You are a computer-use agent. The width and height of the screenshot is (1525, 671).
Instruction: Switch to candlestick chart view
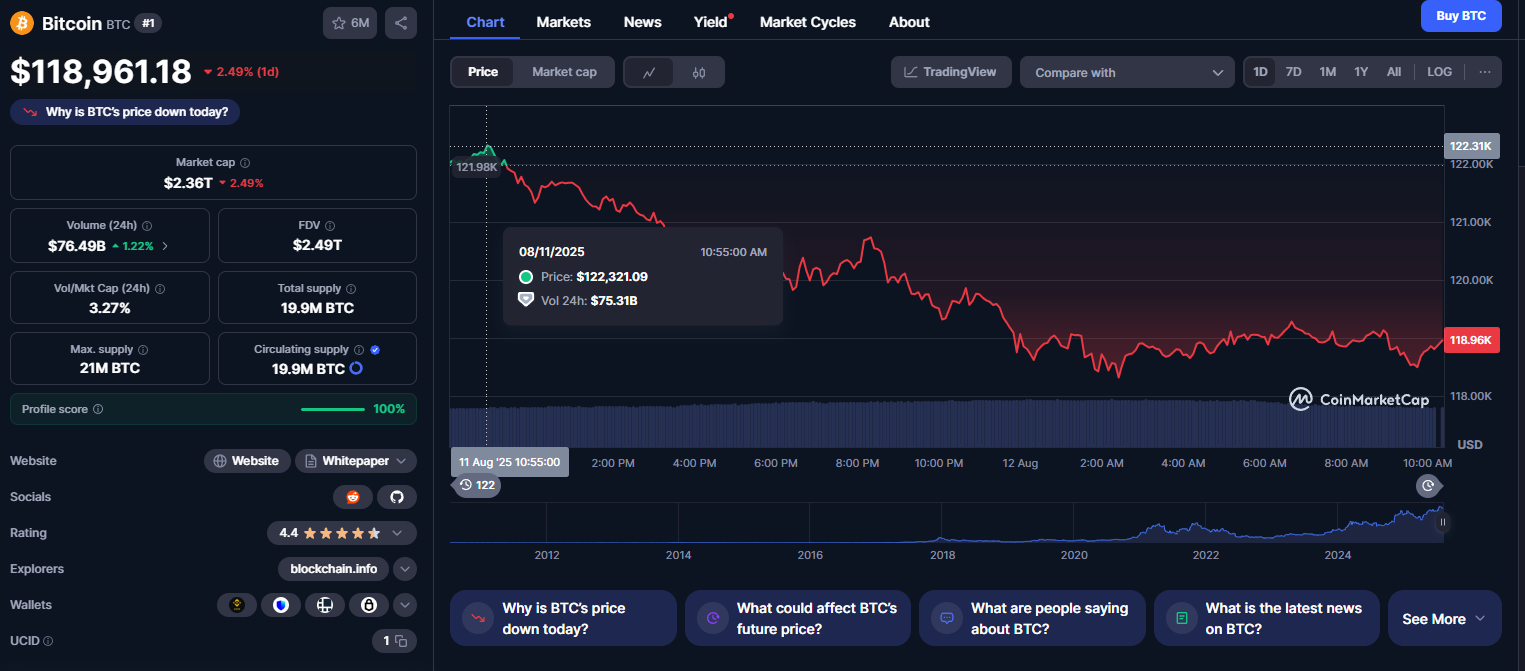699,72
